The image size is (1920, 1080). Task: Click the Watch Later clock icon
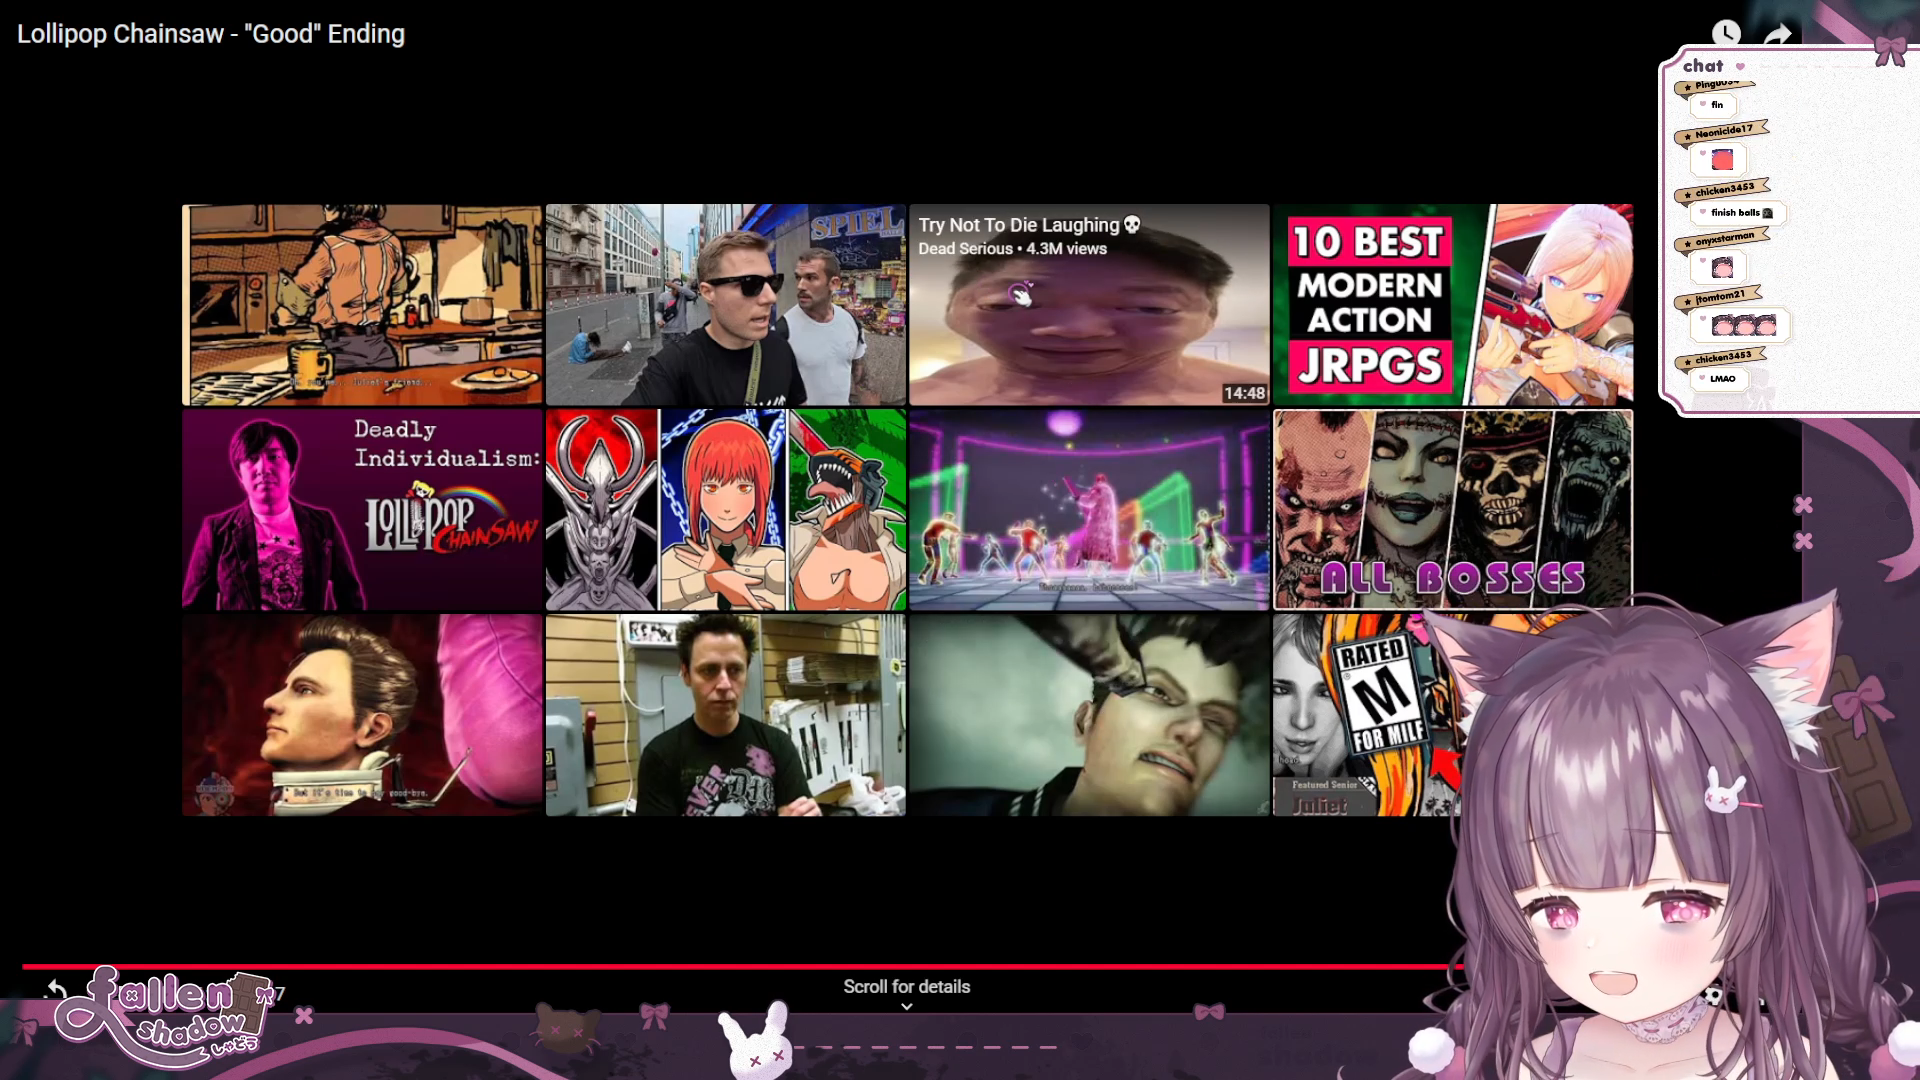pyautogui.click(x=1726, y=33)
